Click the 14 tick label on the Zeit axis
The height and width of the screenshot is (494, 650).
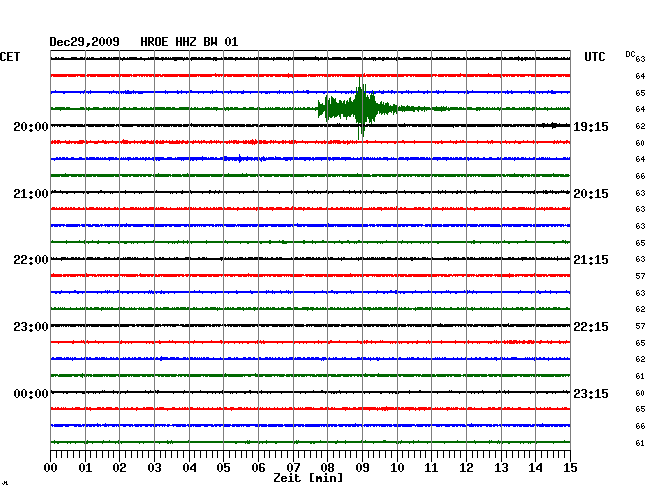coord(535,467)
